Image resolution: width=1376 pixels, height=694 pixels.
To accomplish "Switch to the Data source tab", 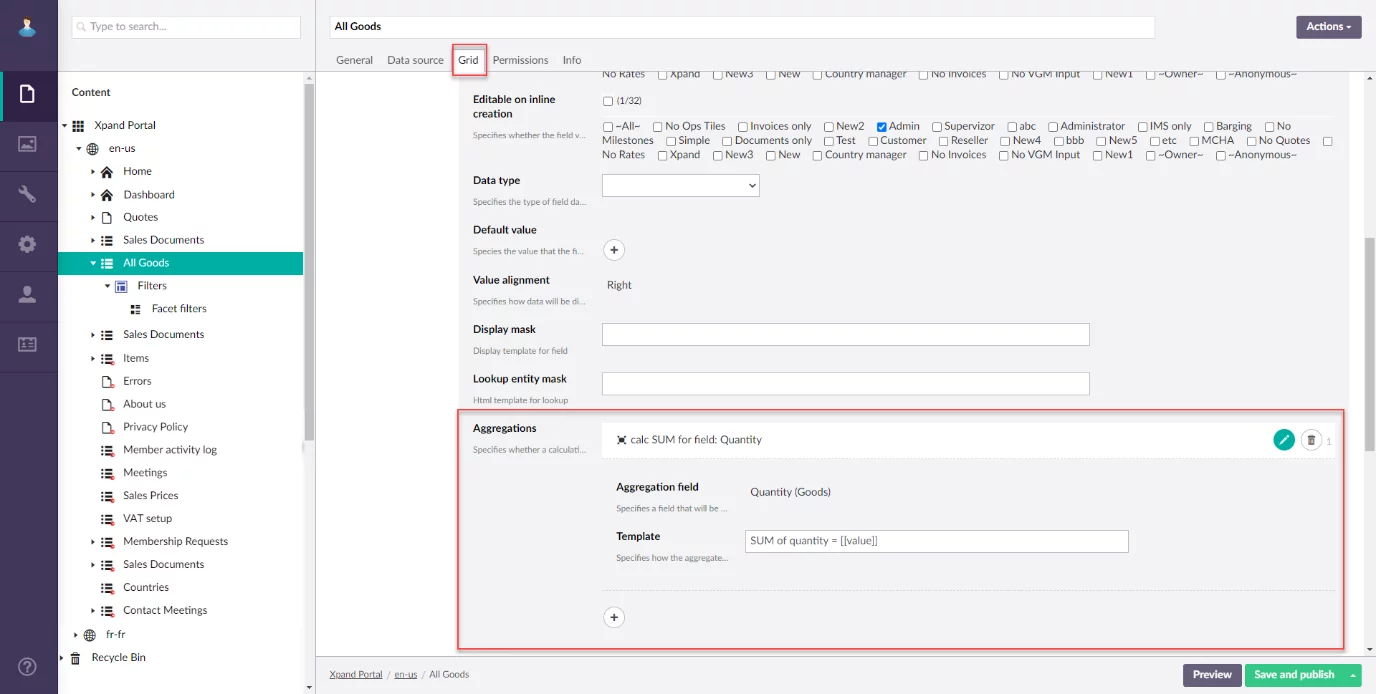I will [415, 60].
